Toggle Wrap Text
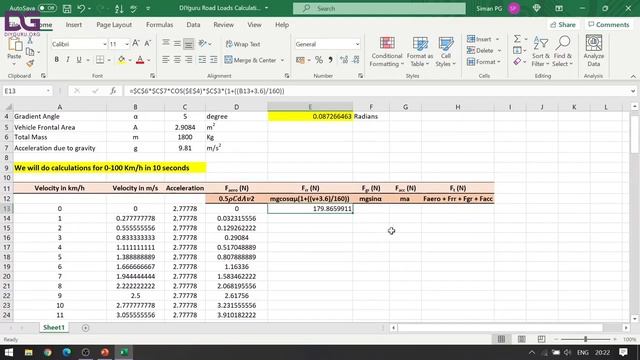Screen dimensions: 640x360 [x=243, y=44]
